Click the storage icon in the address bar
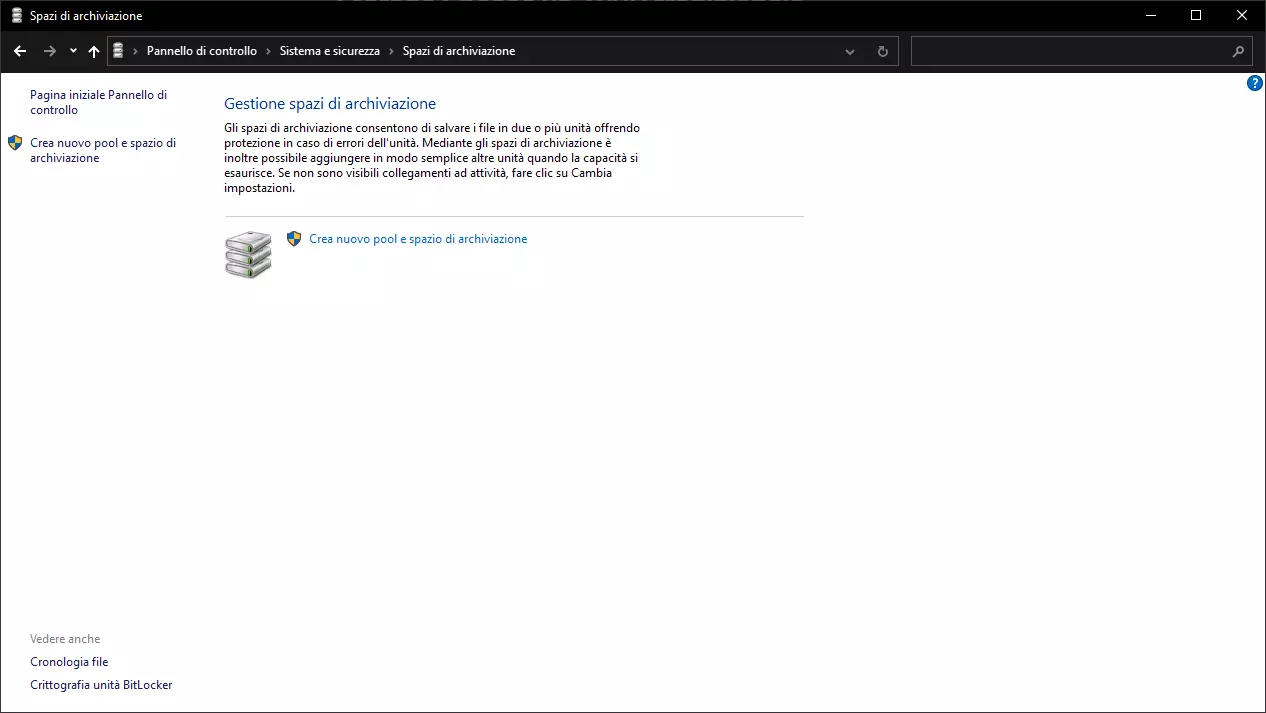The width and height of the screenshot is (1266, 713). click(119, 51)
